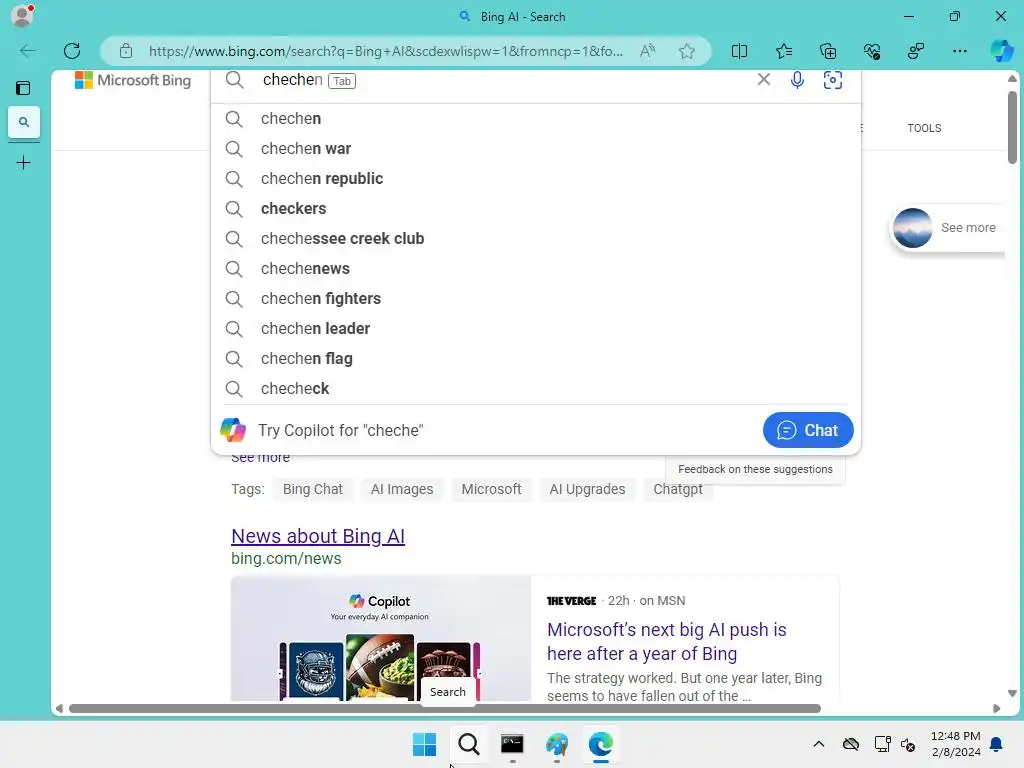Open the Favorites list icon
Image resolution: width=1024 pixels, height=768 pixels.
coord(784,51)
